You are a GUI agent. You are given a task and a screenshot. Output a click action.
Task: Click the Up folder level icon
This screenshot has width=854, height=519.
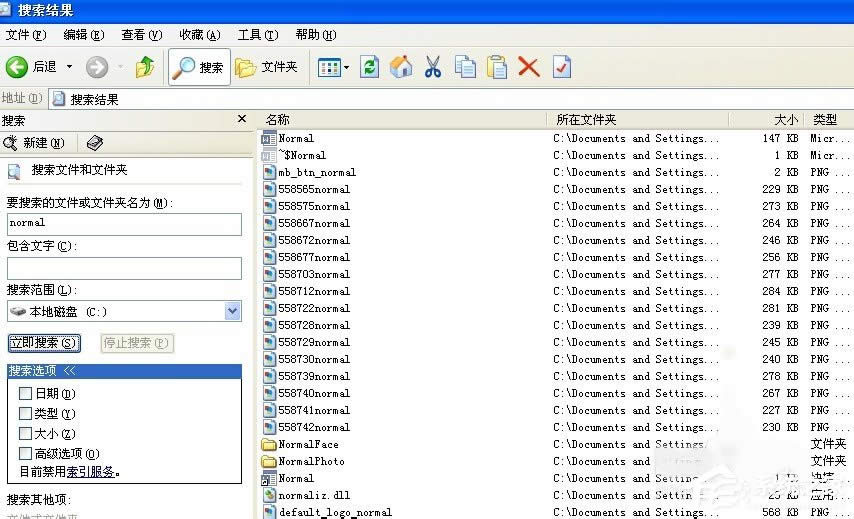[145, 67]
